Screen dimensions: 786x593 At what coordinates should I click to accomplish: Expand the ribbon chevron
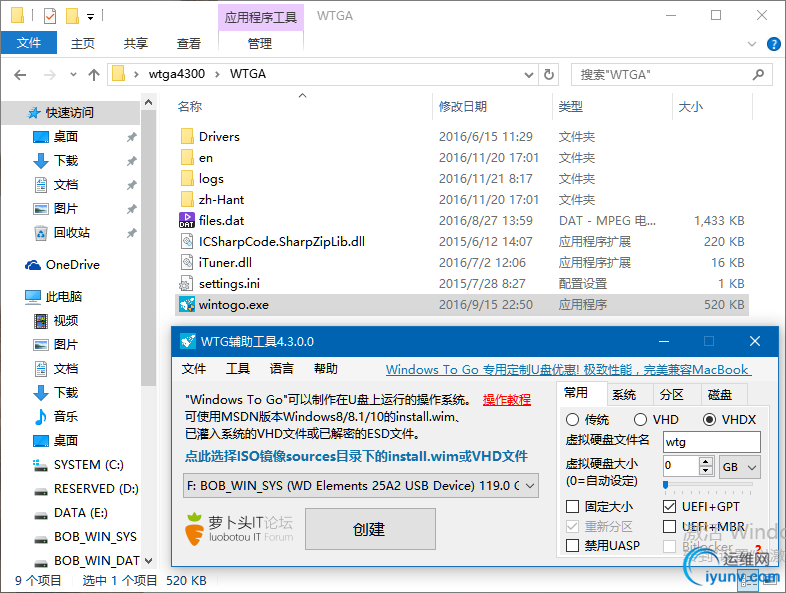tap(752, 44)
